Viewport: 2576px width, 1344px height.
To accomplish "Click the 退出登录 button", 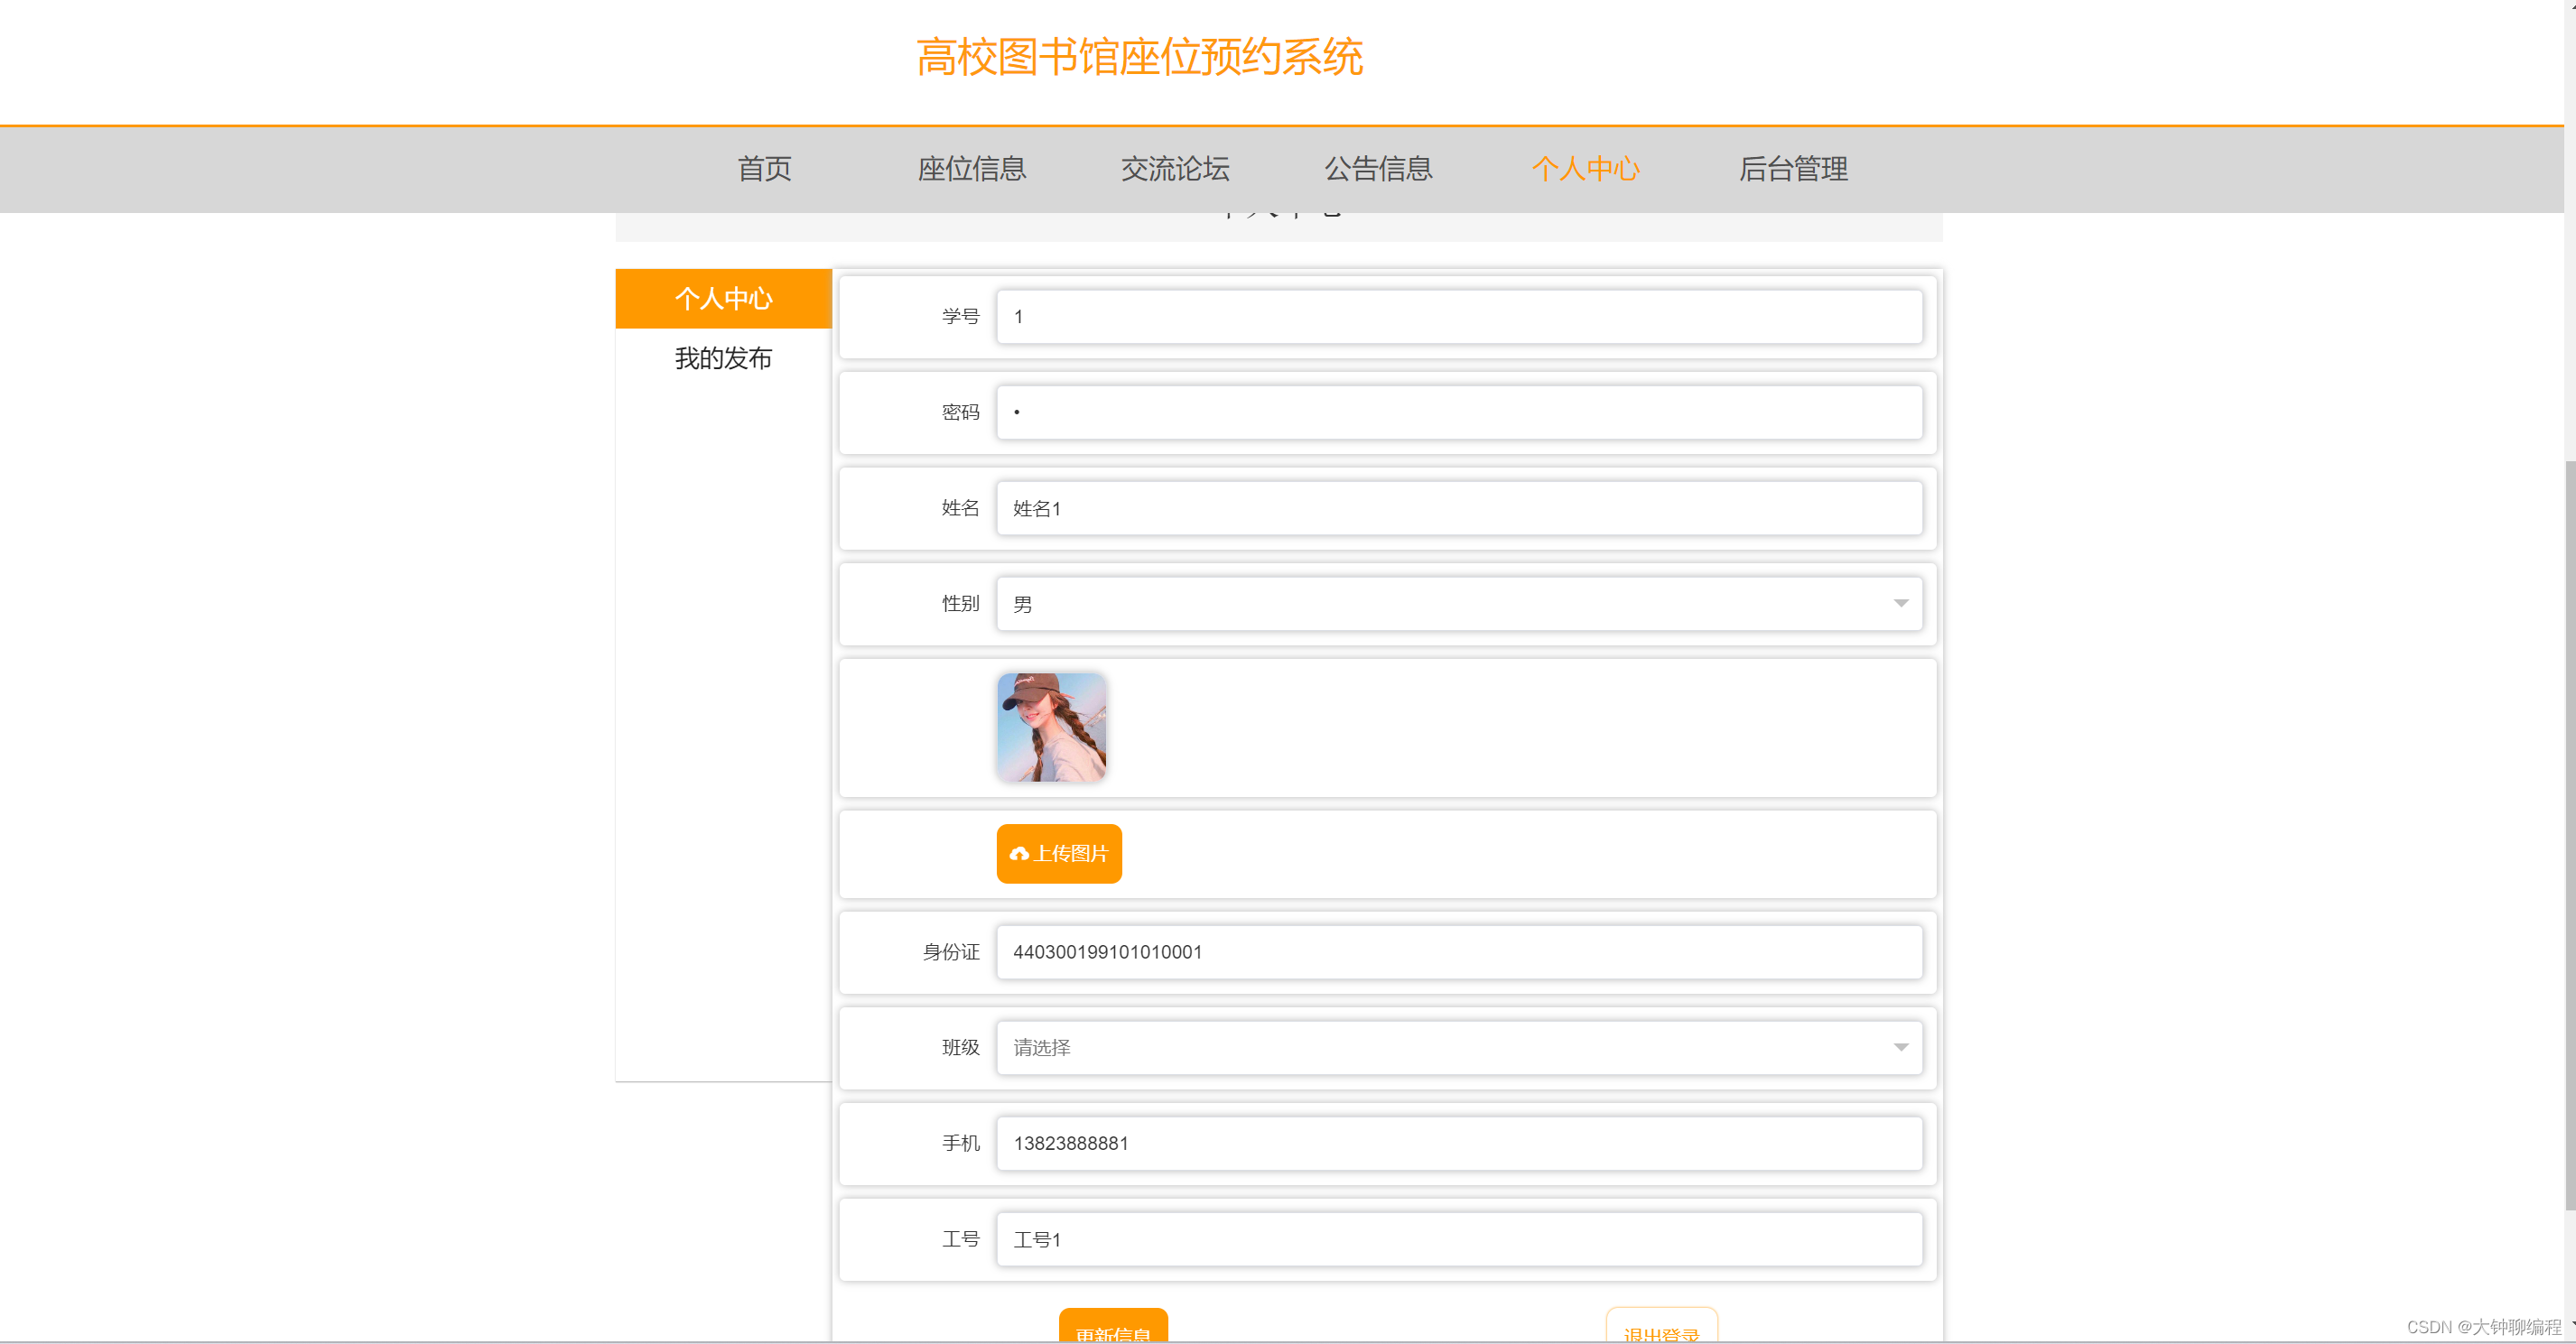I will tap(1661, 1330).
